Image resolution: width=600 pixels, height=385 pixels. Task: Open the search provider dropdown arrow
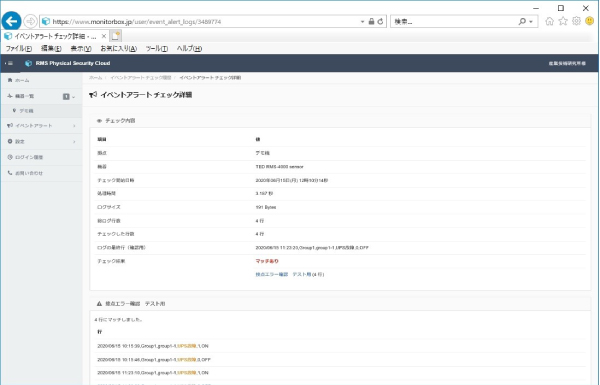coord(531,22)
